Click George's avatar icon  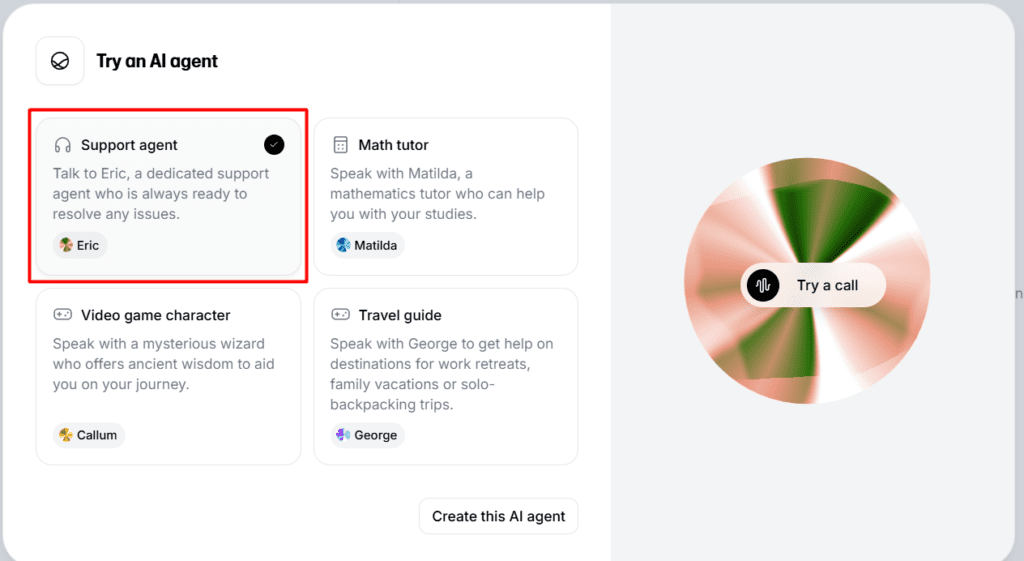(x=343, y=435)
